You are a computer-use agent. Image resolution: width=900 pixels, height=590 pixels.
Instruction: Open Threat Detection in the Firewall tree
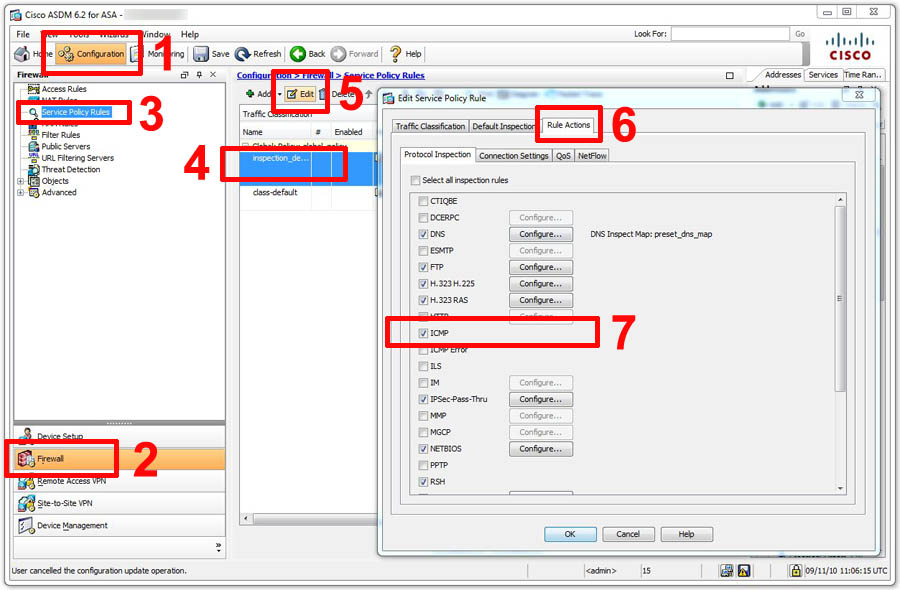71,169
